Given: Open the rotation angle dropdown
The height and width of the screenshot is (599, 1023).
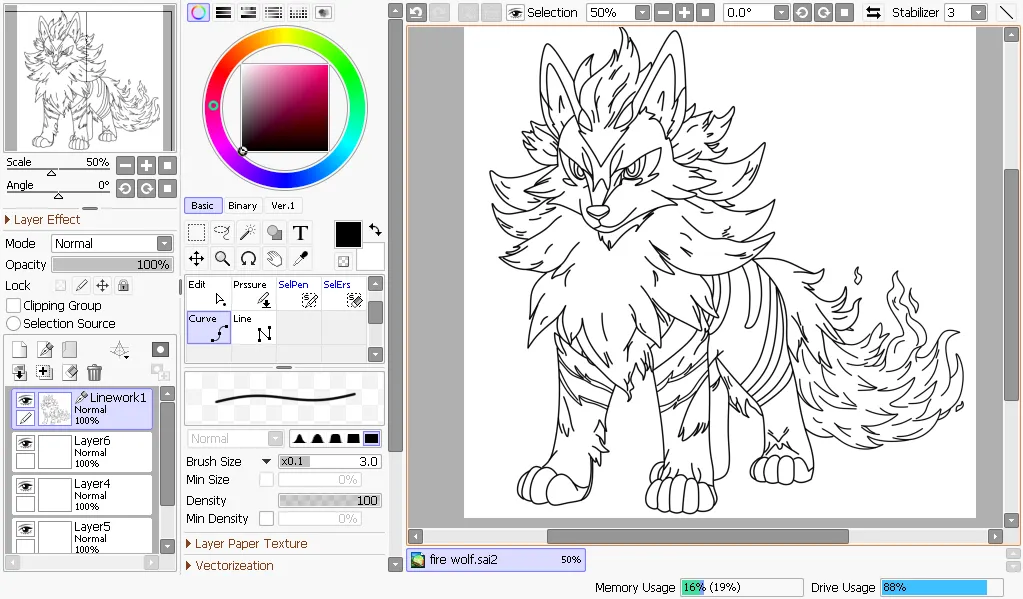Looking at the screenshot, I should point(781,12).
